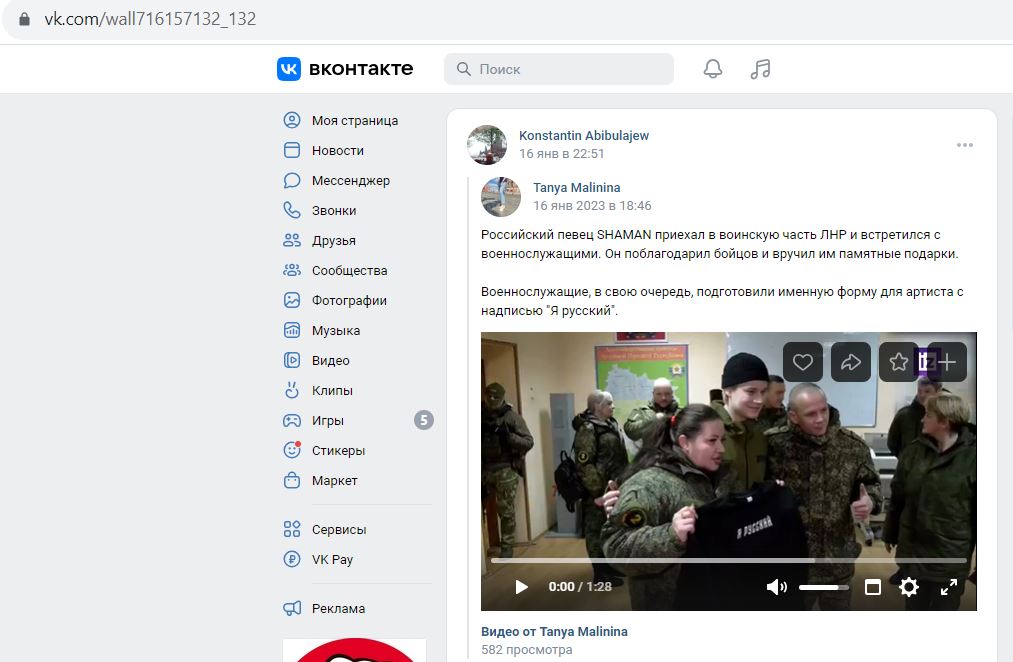Click the 0:00 / 1:28 video time display

tap(580, 586)
